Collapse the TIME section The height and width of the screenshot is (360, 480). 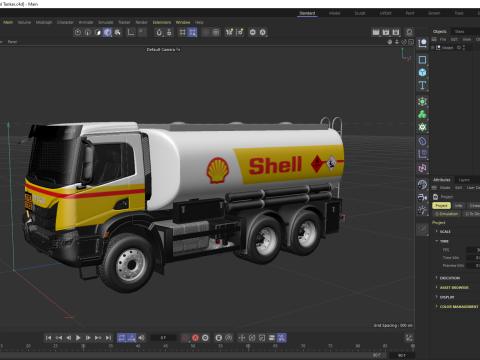(444, 241)
